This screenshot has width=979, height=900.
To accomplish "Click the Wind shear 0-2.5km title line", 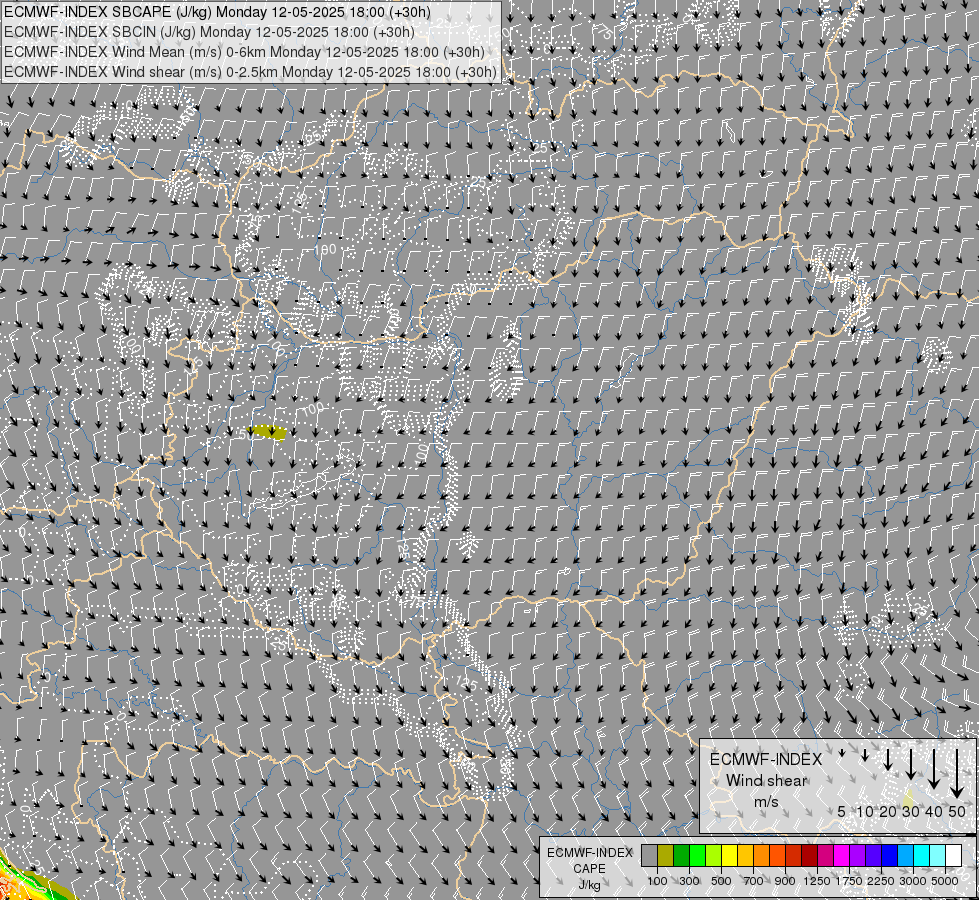I will (250, 72).
